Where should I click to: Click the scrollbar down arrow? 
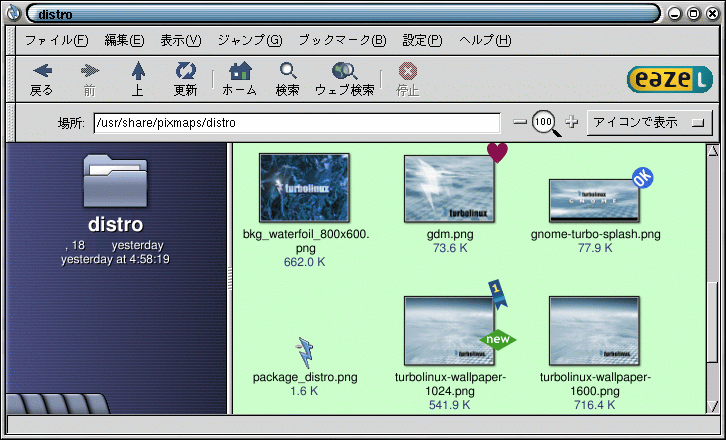click(x=713, y=407)
